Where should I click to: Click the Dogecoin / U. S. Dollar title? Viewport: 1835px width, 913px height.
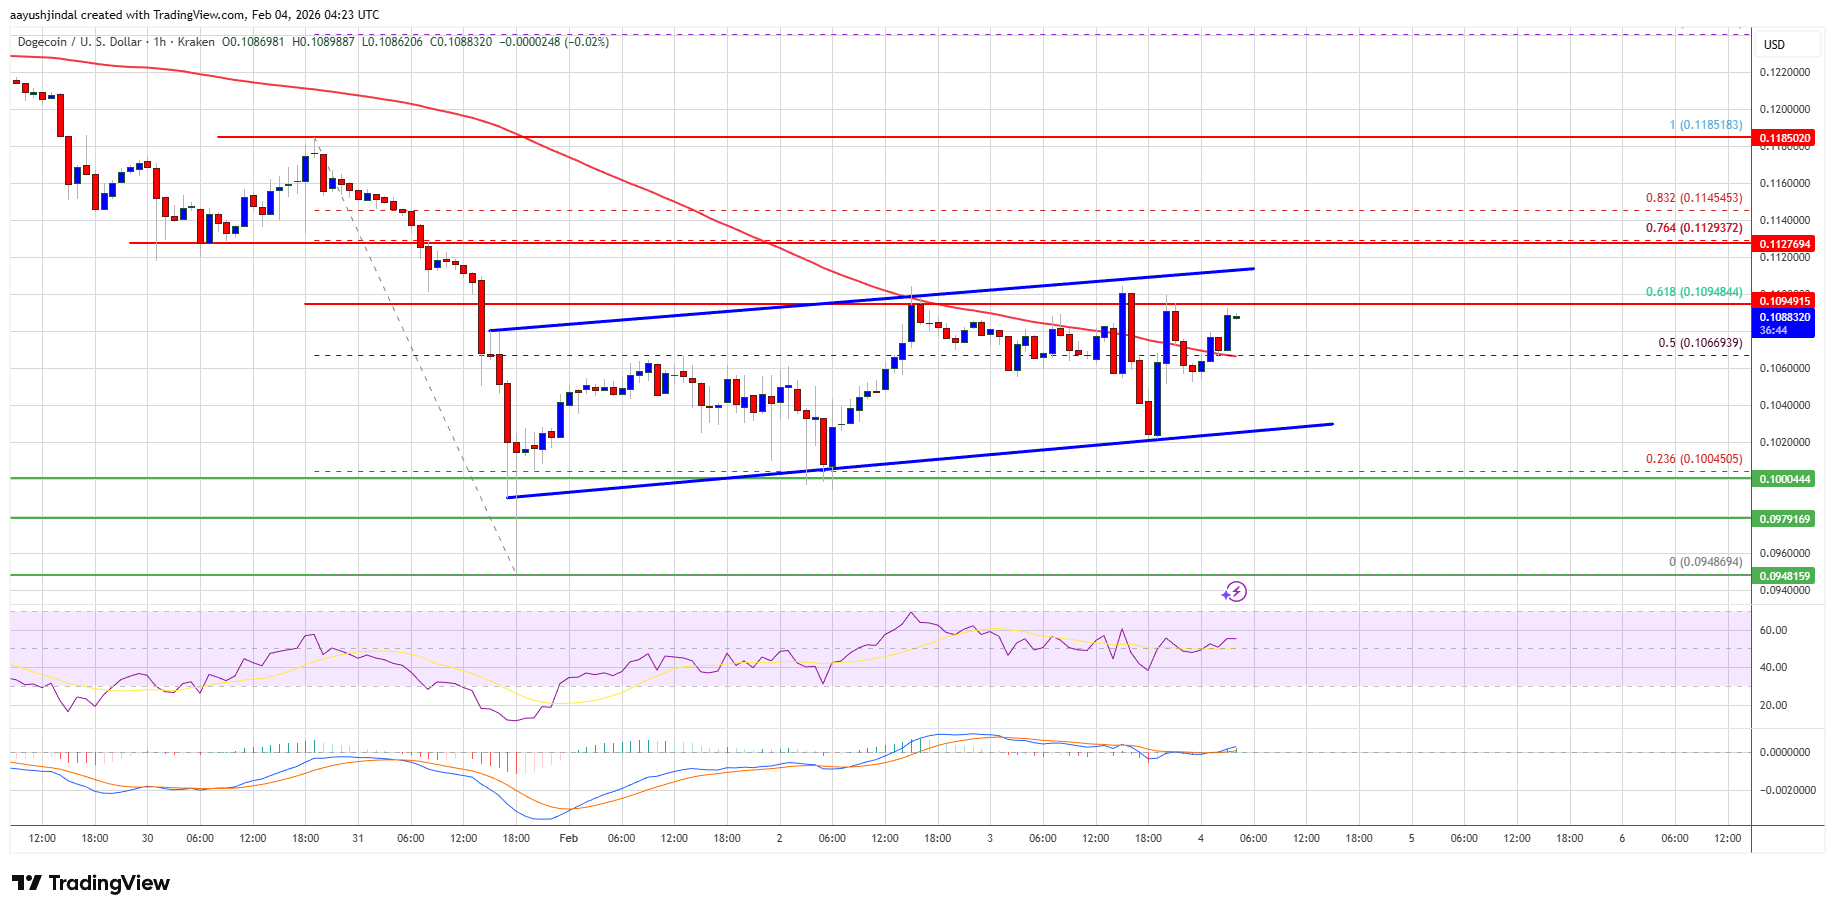pos(80,42)
